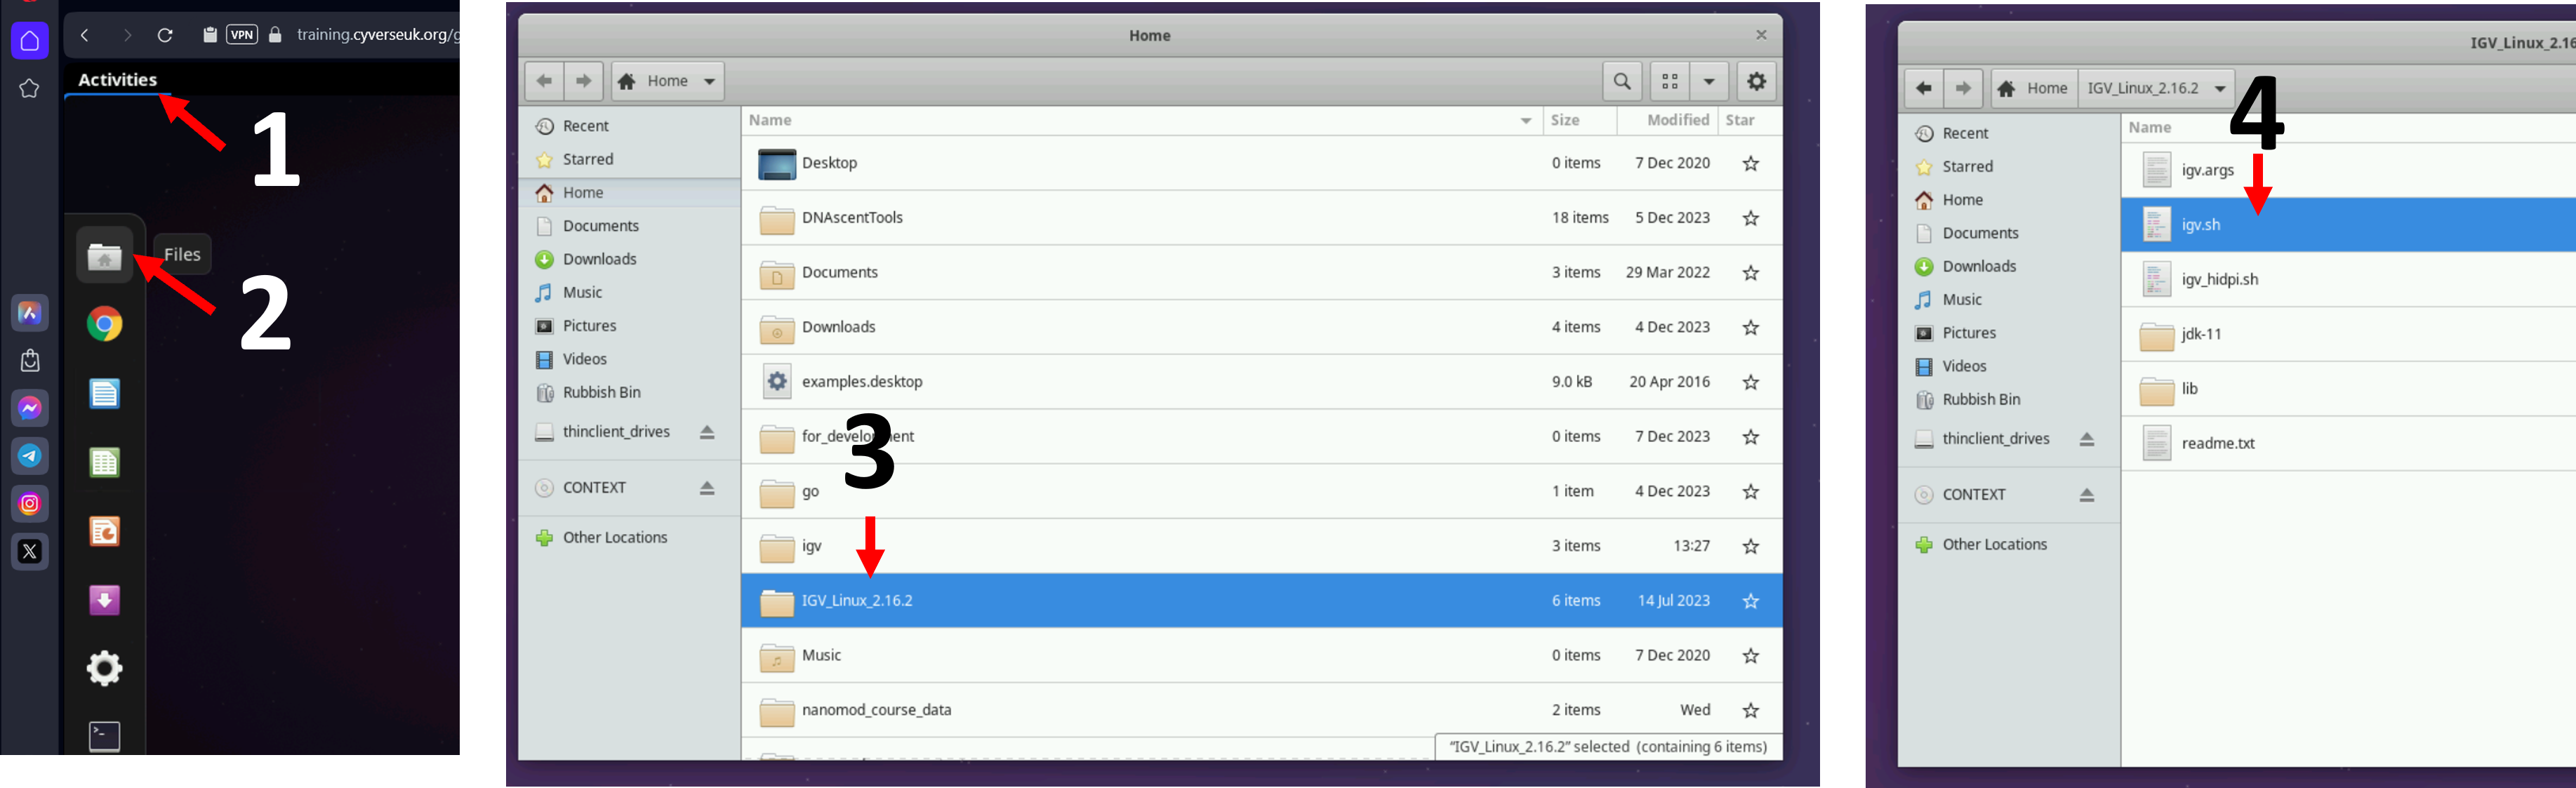The image size is (2576, 788).
Task: Sort files by the Modified column
Action: [1677, 120]
